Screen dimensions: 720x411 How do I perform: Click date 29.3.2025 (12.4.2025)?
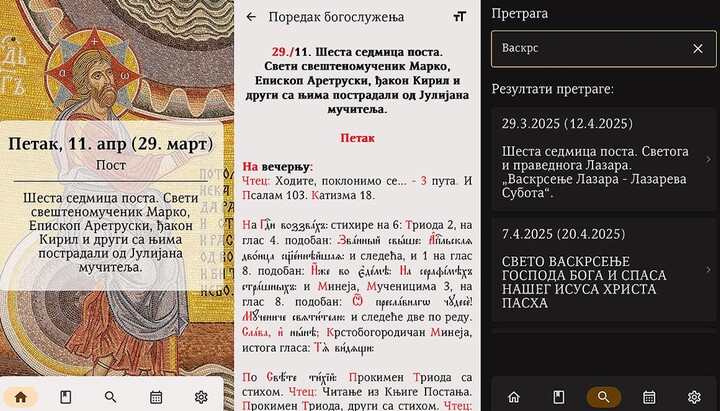tap(567, 124)
